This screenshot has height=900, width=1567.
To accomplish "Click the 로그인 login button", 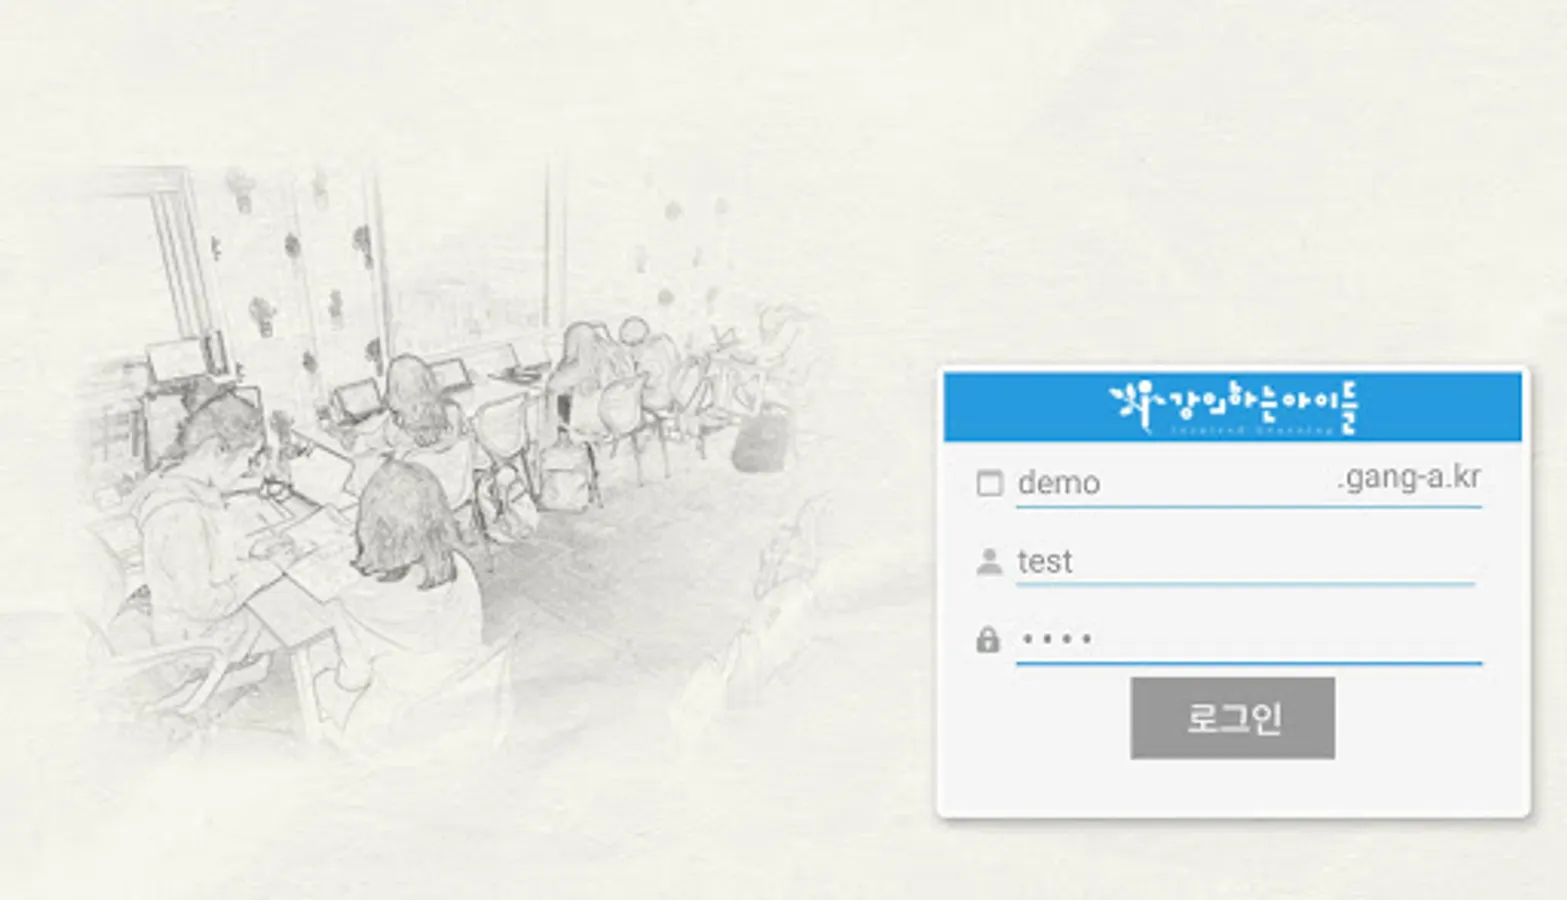I will coord(1232,718).
